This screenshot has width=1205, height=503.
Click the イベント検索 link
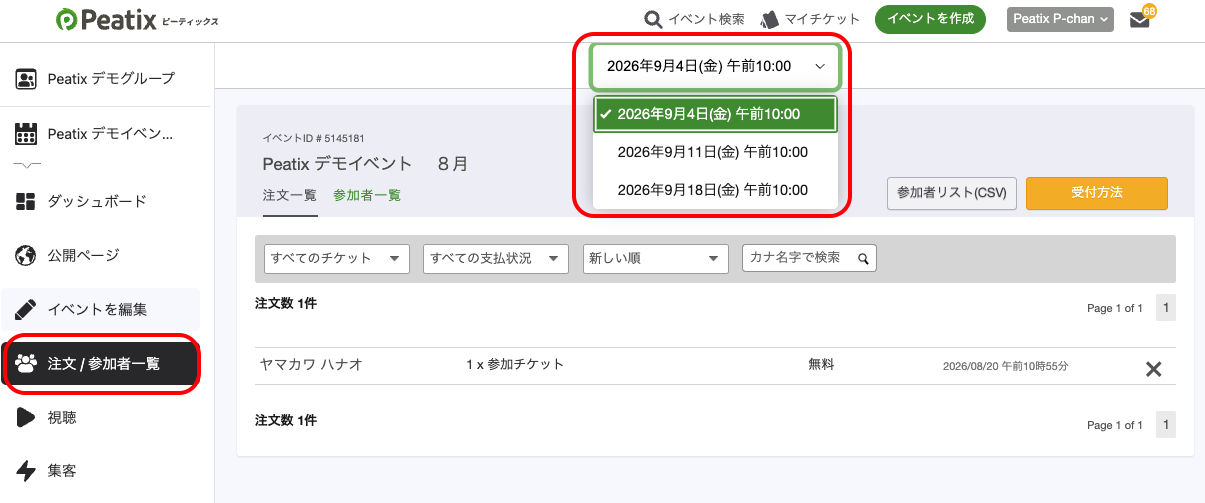pyautogui.click(x=706, y=19)
